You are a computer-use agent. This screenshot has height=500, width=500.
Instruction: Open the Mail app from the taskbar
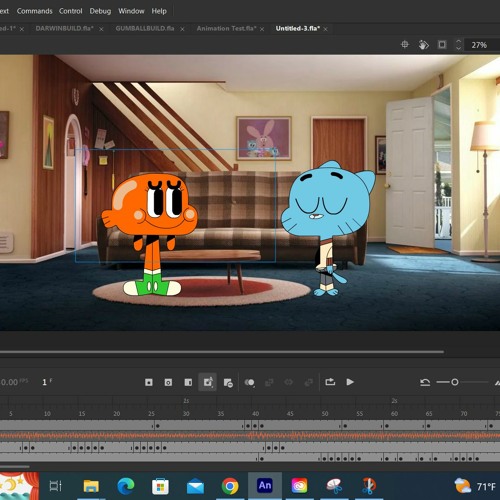[195, 487]
